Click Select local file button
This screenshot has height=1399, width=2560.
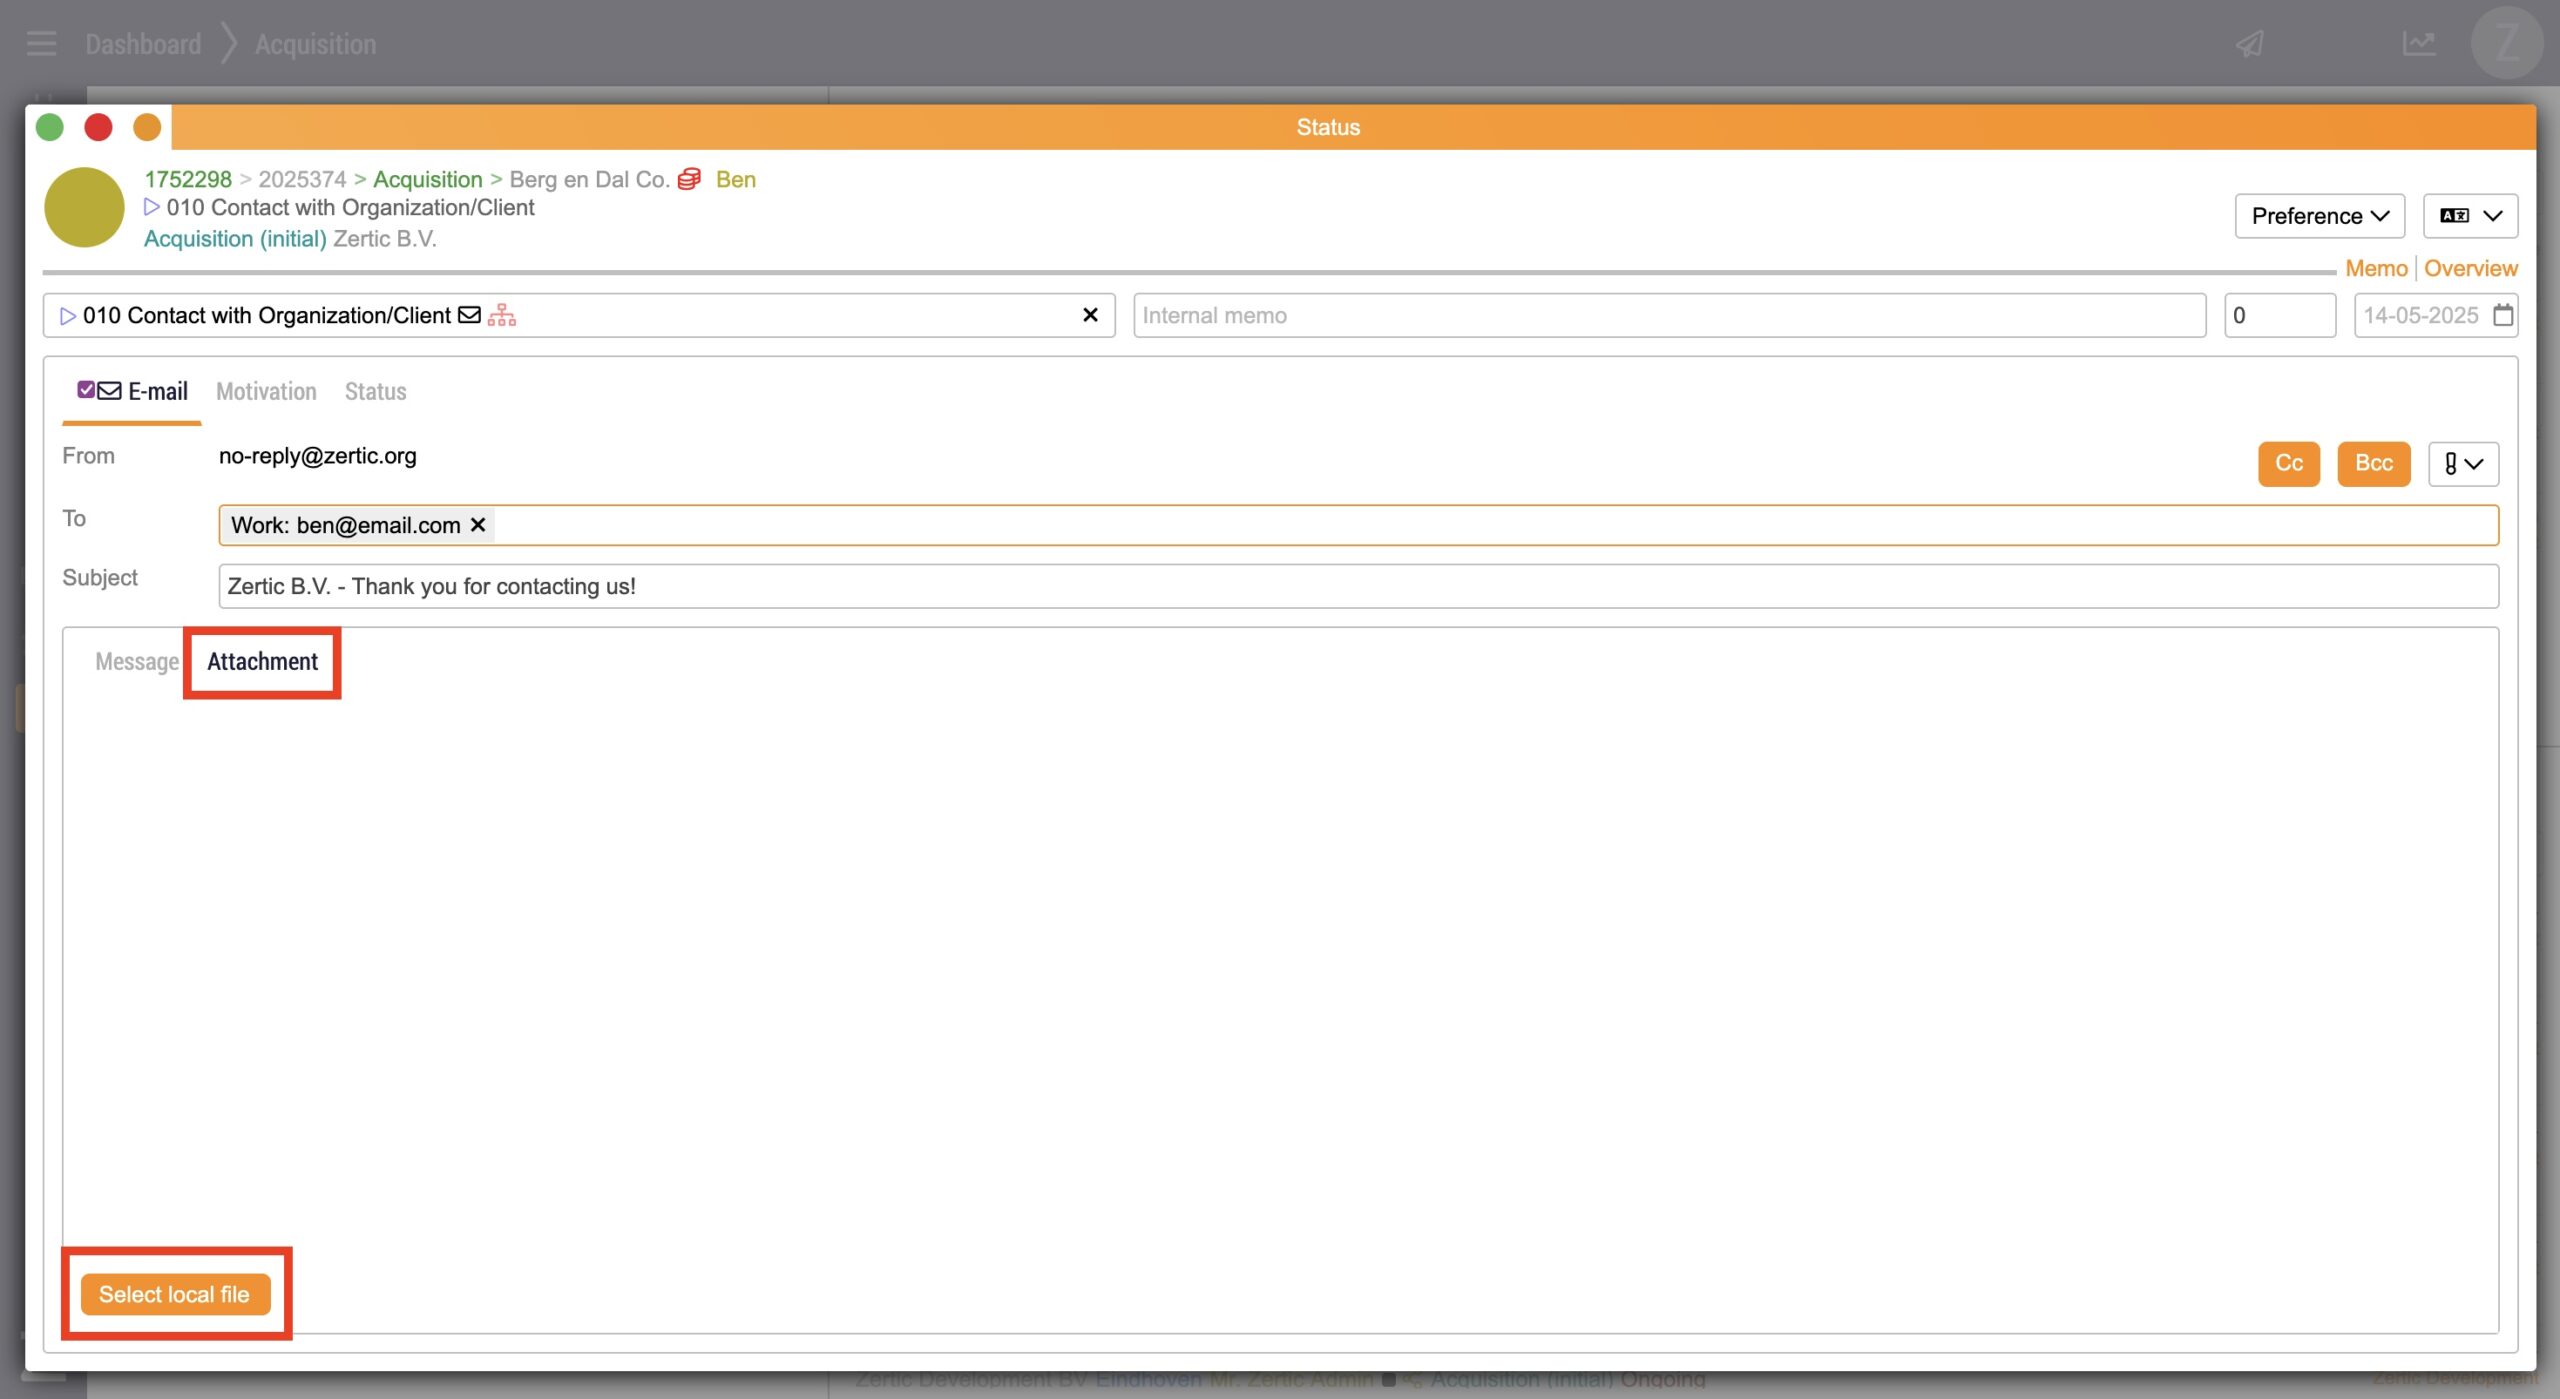click(175, 1294)
